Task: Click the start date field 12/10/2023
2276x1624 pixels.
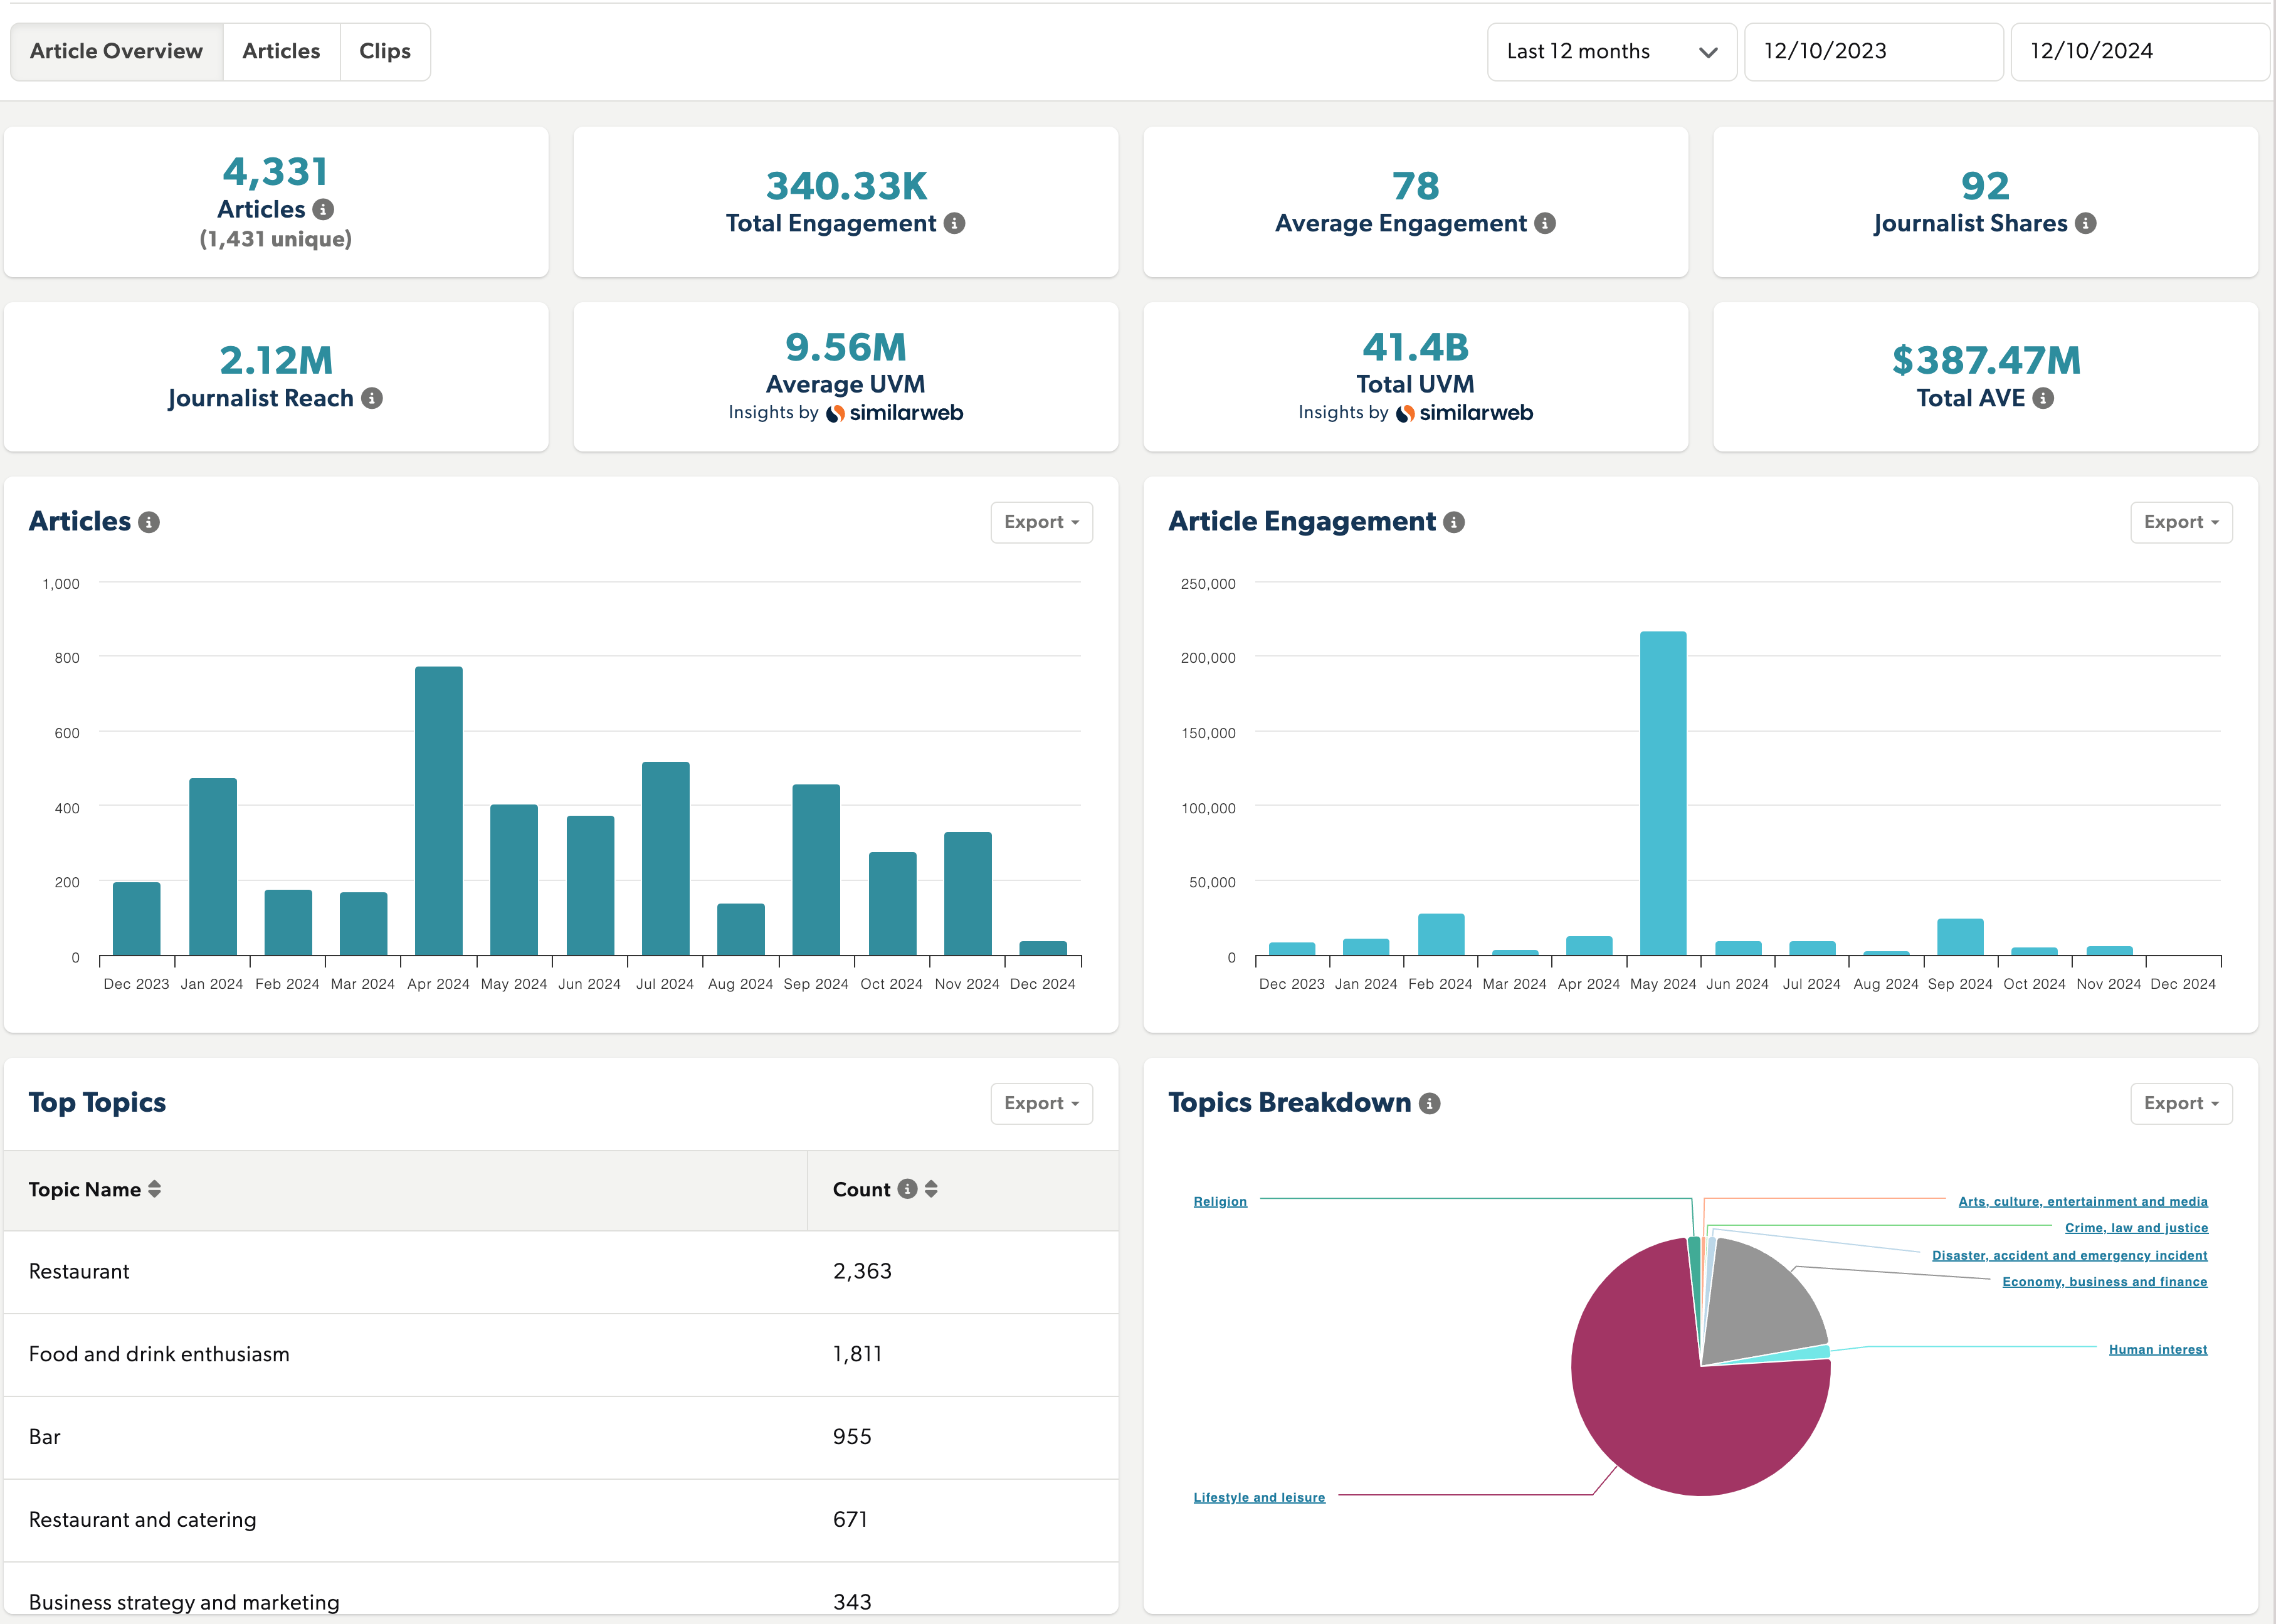Action: tap(1872, 52)
